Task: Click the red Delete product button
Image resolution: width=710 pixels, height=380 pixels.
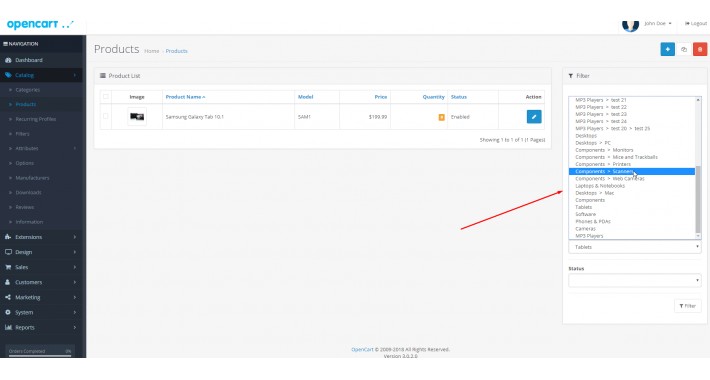Action: pos(700,49)
